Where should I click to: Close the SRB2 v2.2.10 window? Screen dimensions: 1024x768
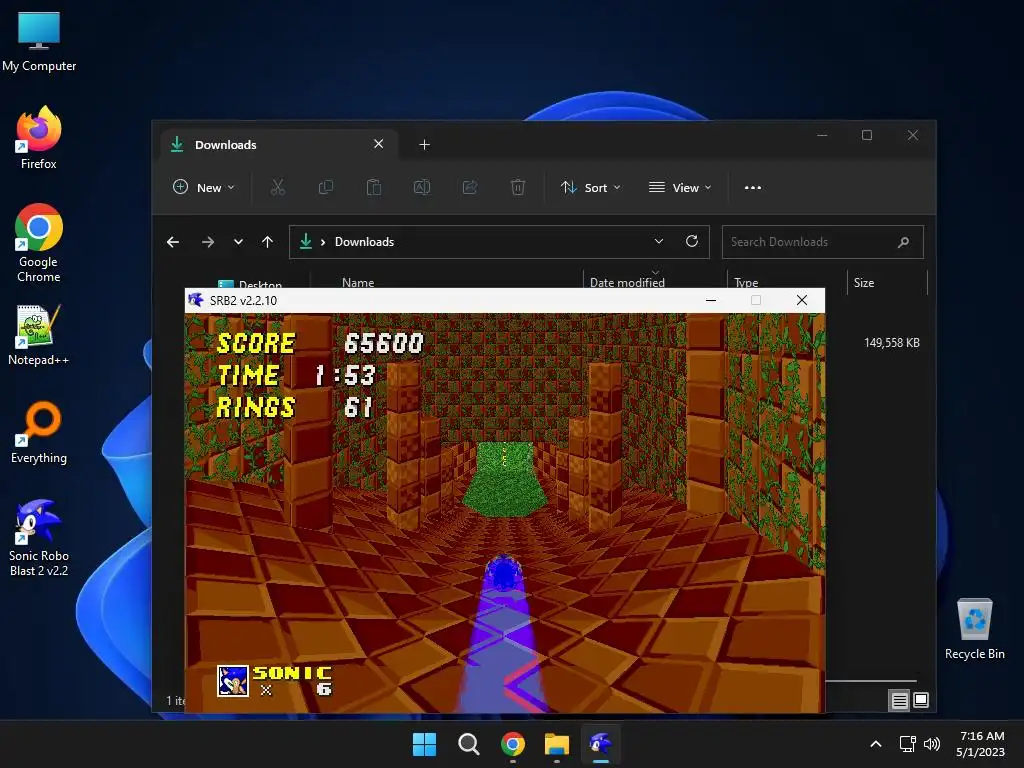[802, 300]
